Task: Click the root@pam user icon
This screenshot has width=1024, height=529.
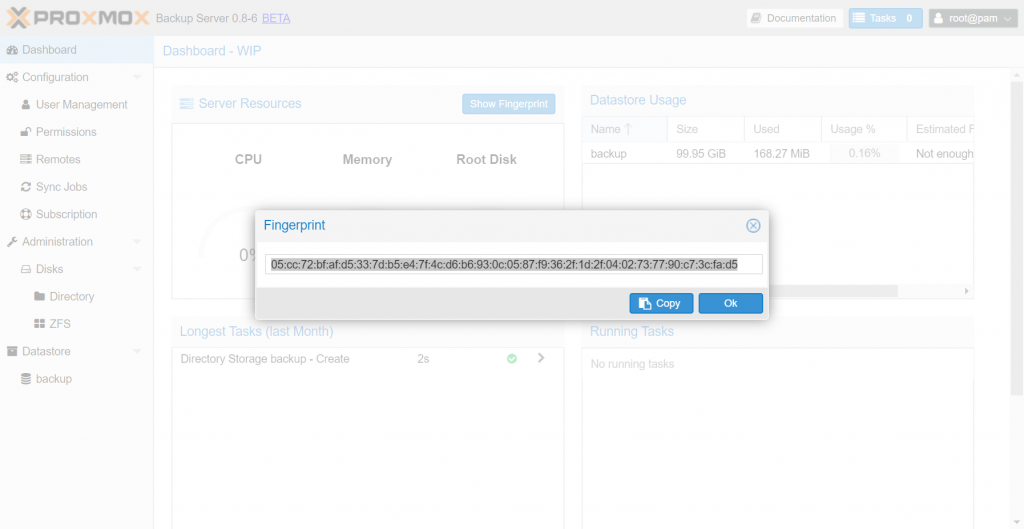Action: click(x=938, y=18)
